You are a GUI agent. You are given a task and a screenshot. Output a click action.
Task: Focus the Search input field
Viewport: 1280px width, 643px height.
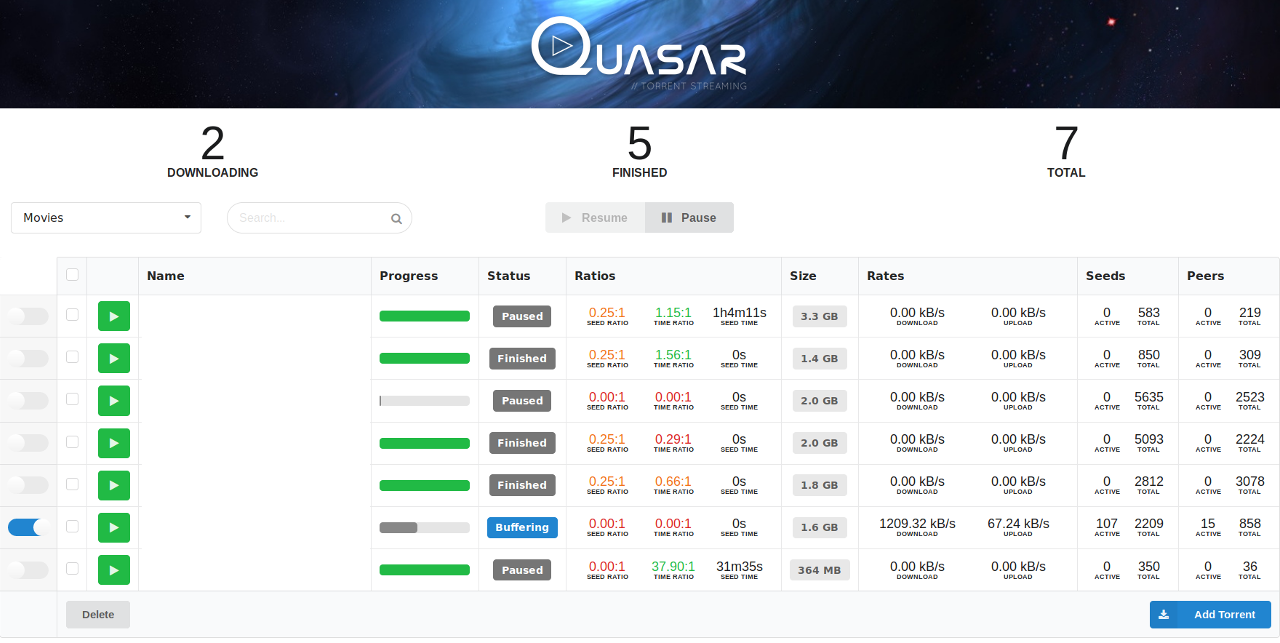[319, 218]
